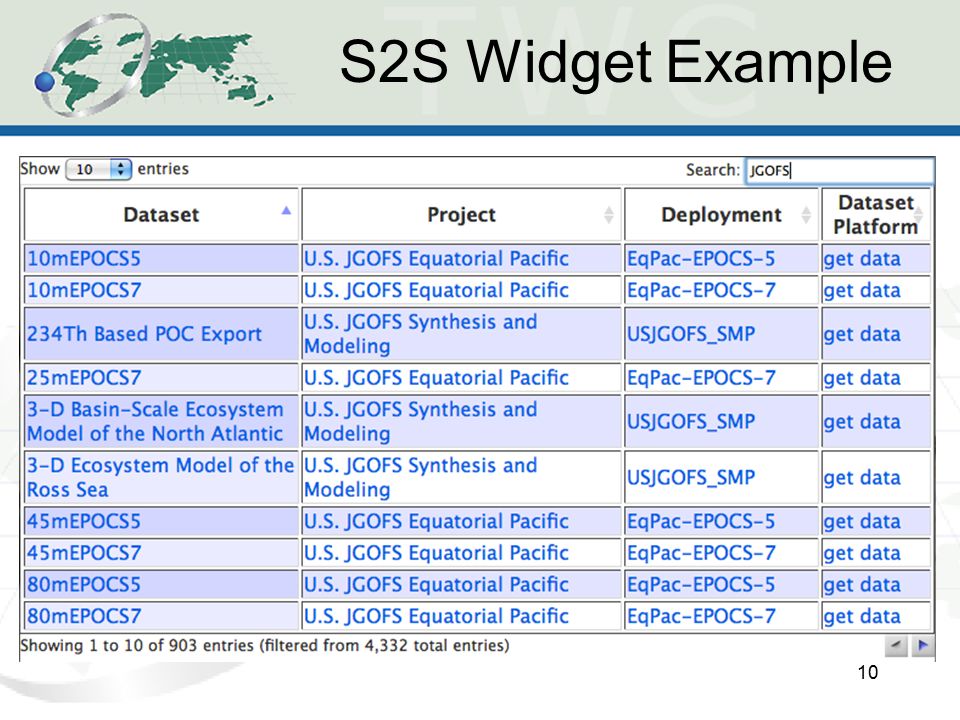Screen dimensions: 960x720
Task: Go to the next page arrow
Action: click(x=923, y=645)
